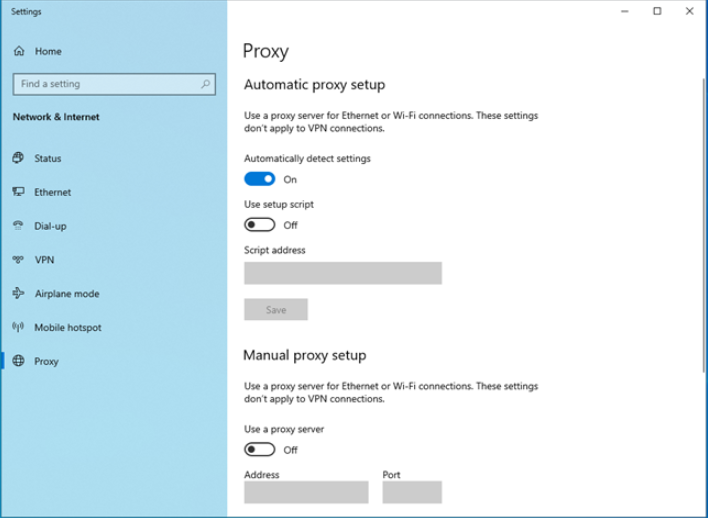Click the Dial-up phone icon
708x518 pixels.
[18, 225]
